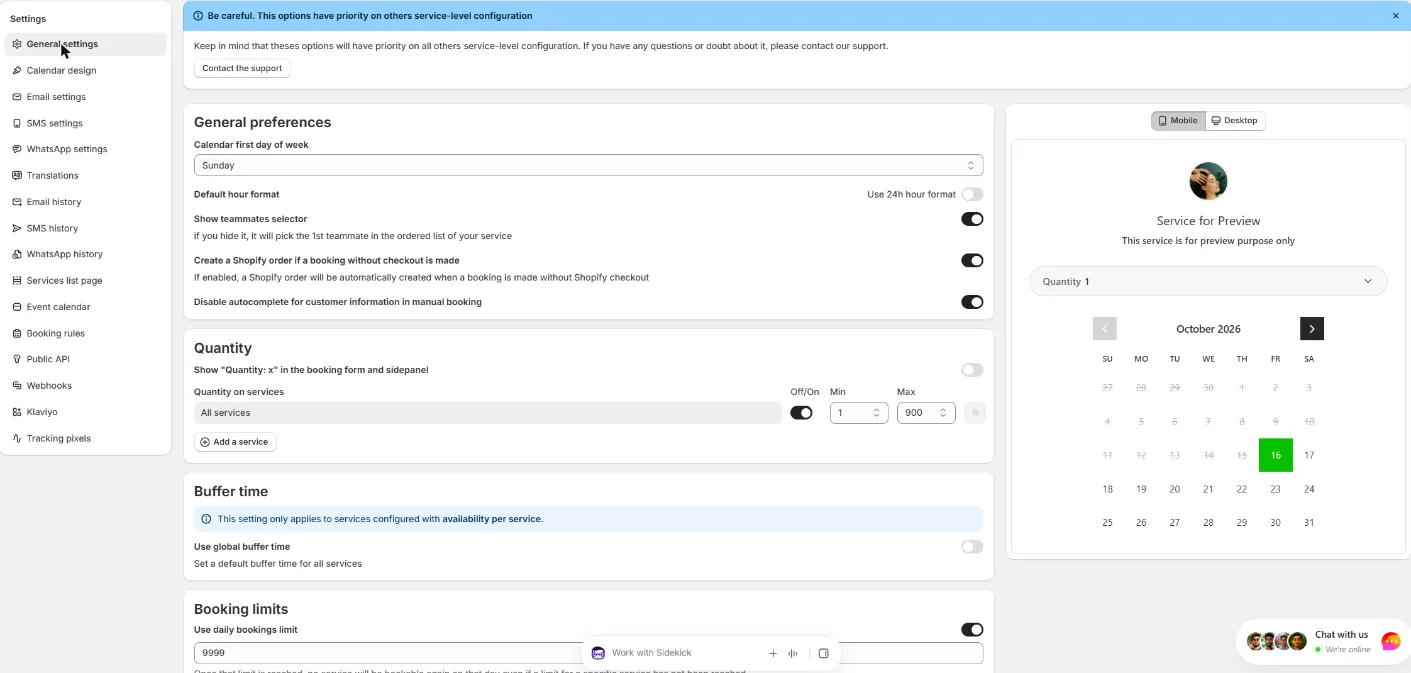Click the Translations icon in sidebar
This screenshot has width=1411, height=673.
pyautogui.click(x=17, y=176)
